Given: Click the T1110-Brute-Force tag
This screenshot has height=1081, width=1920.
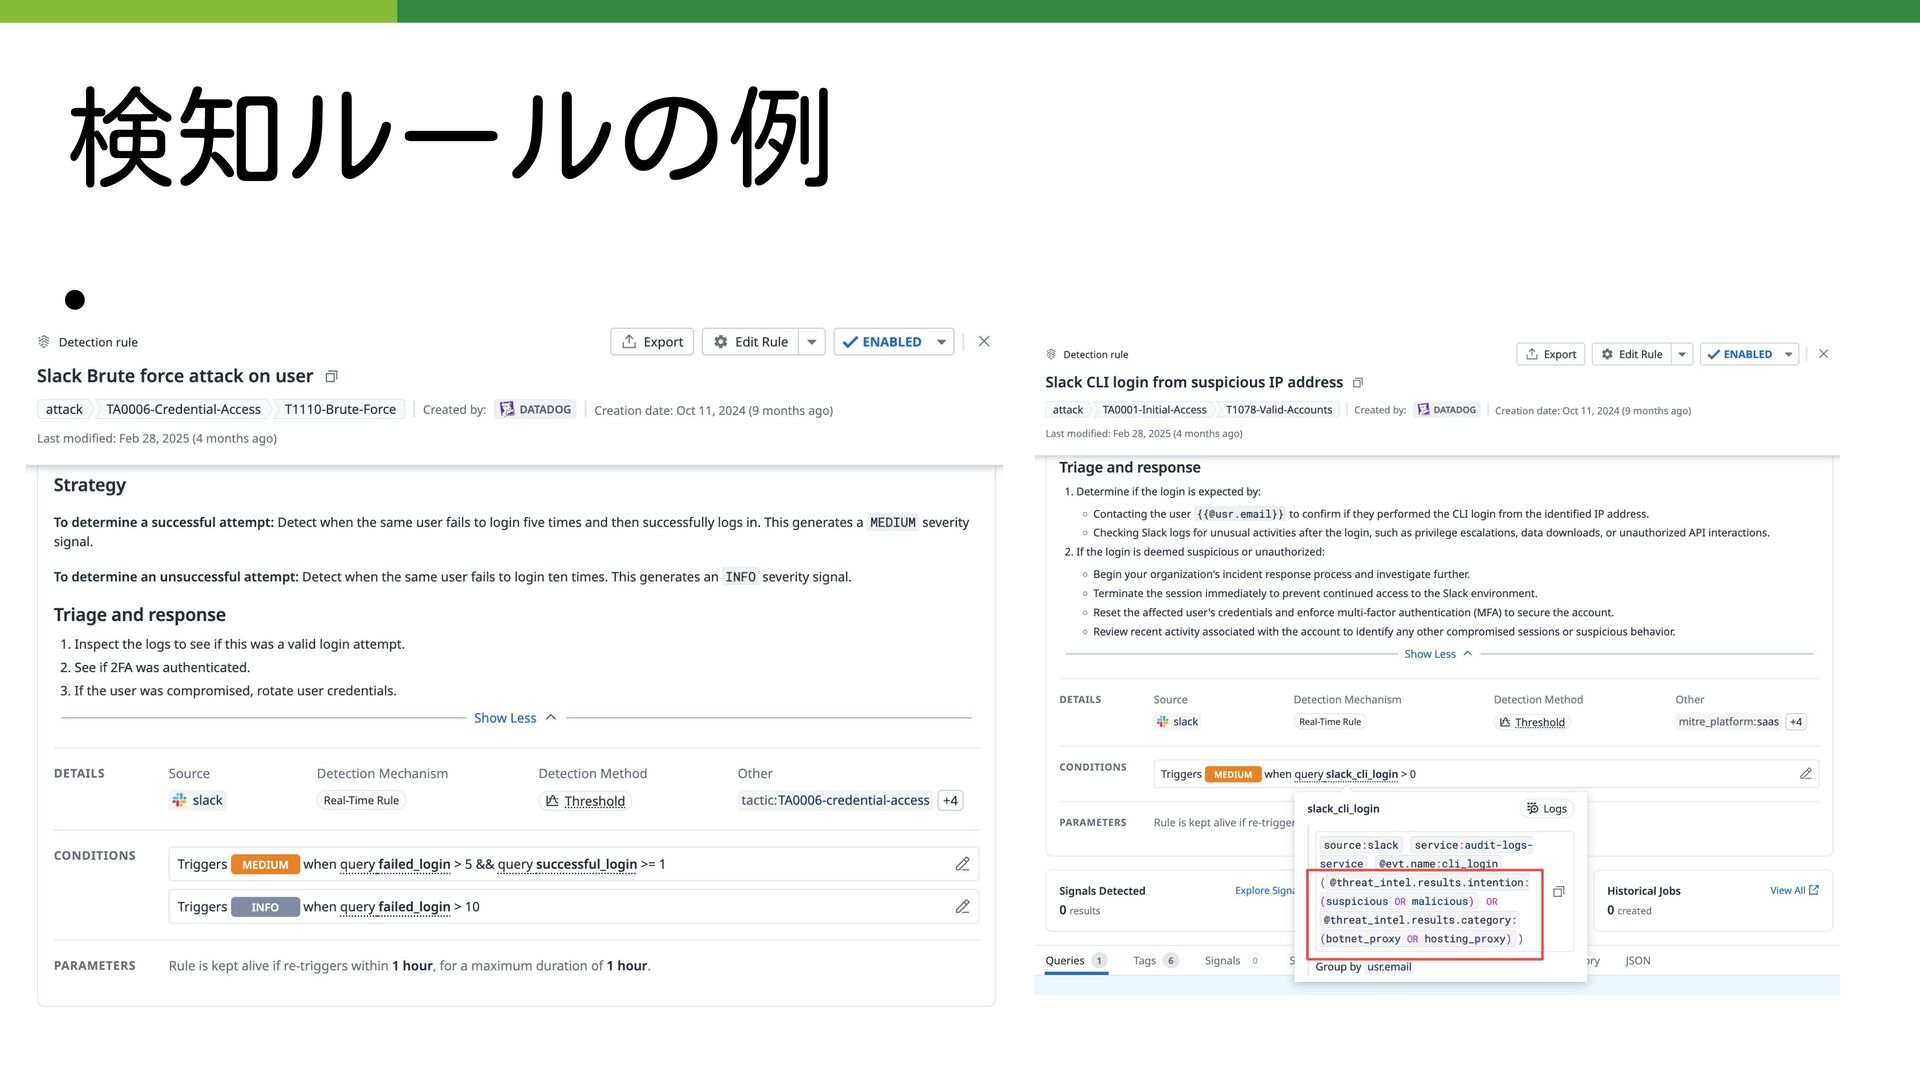Looking at the screenshot, I should [x=340, y=410].
